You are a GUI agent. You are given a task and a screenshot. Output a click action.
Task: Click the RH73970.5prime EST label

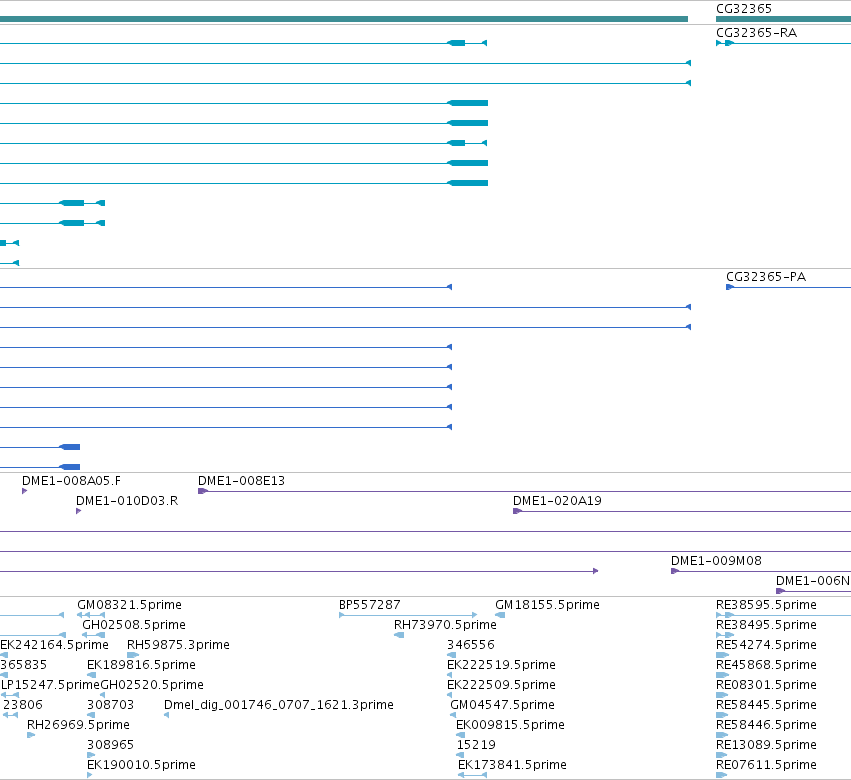(445, 625)
